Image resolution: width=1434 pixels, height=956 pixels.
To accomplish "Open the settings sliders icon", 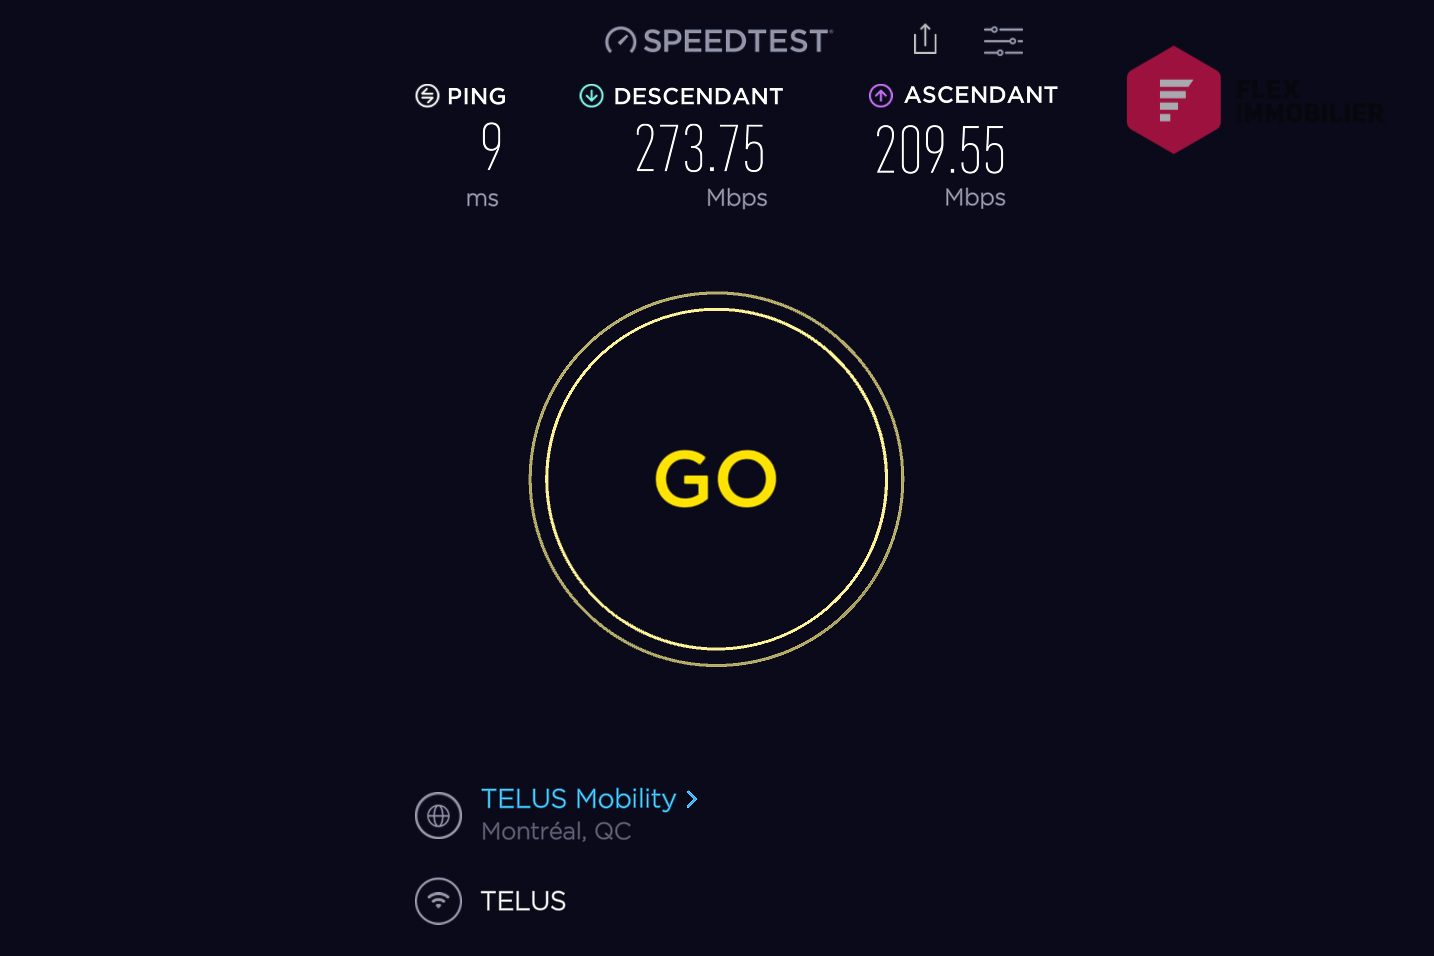I will (1003, 41).
